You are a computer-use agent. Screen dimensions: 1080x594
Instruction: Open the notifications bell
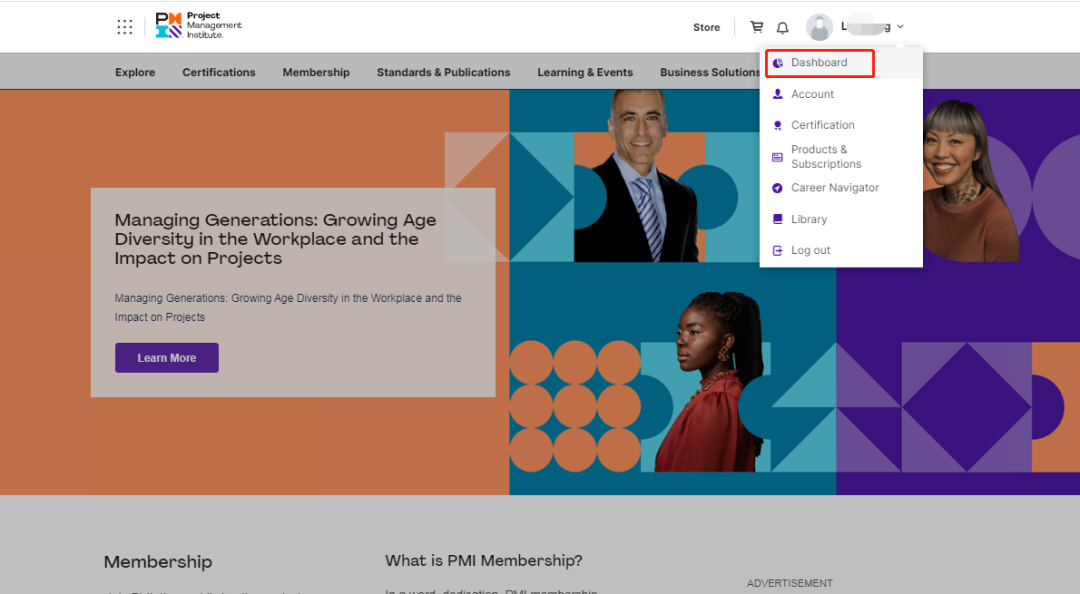pyautogui.click(x=783, y=28)
